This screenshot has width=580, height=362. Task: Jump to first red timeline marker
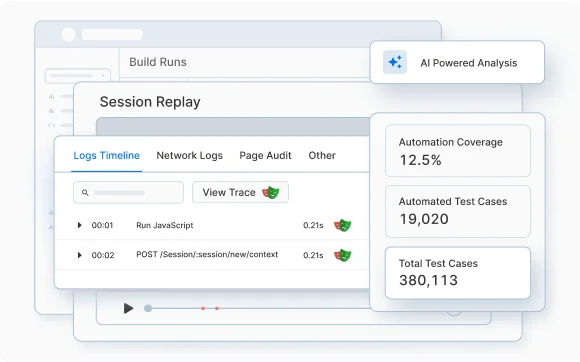(x=203, y=308)
